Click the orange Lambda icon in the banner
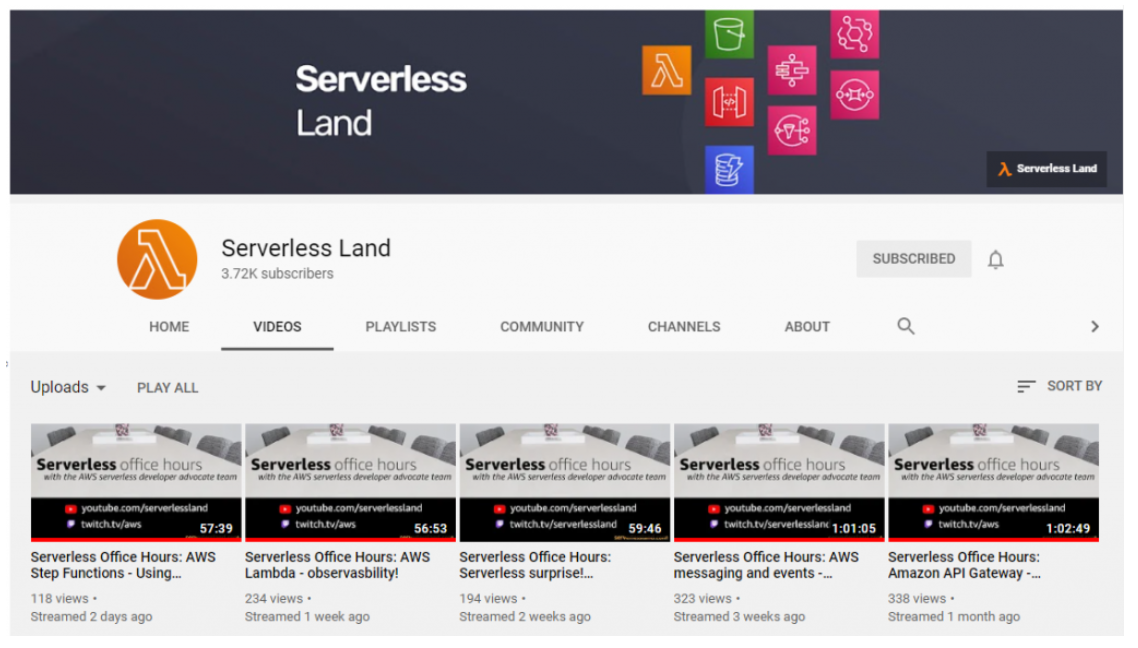Image resolution: width=1138 pixels, height=648 pixels. pos(666,70)
